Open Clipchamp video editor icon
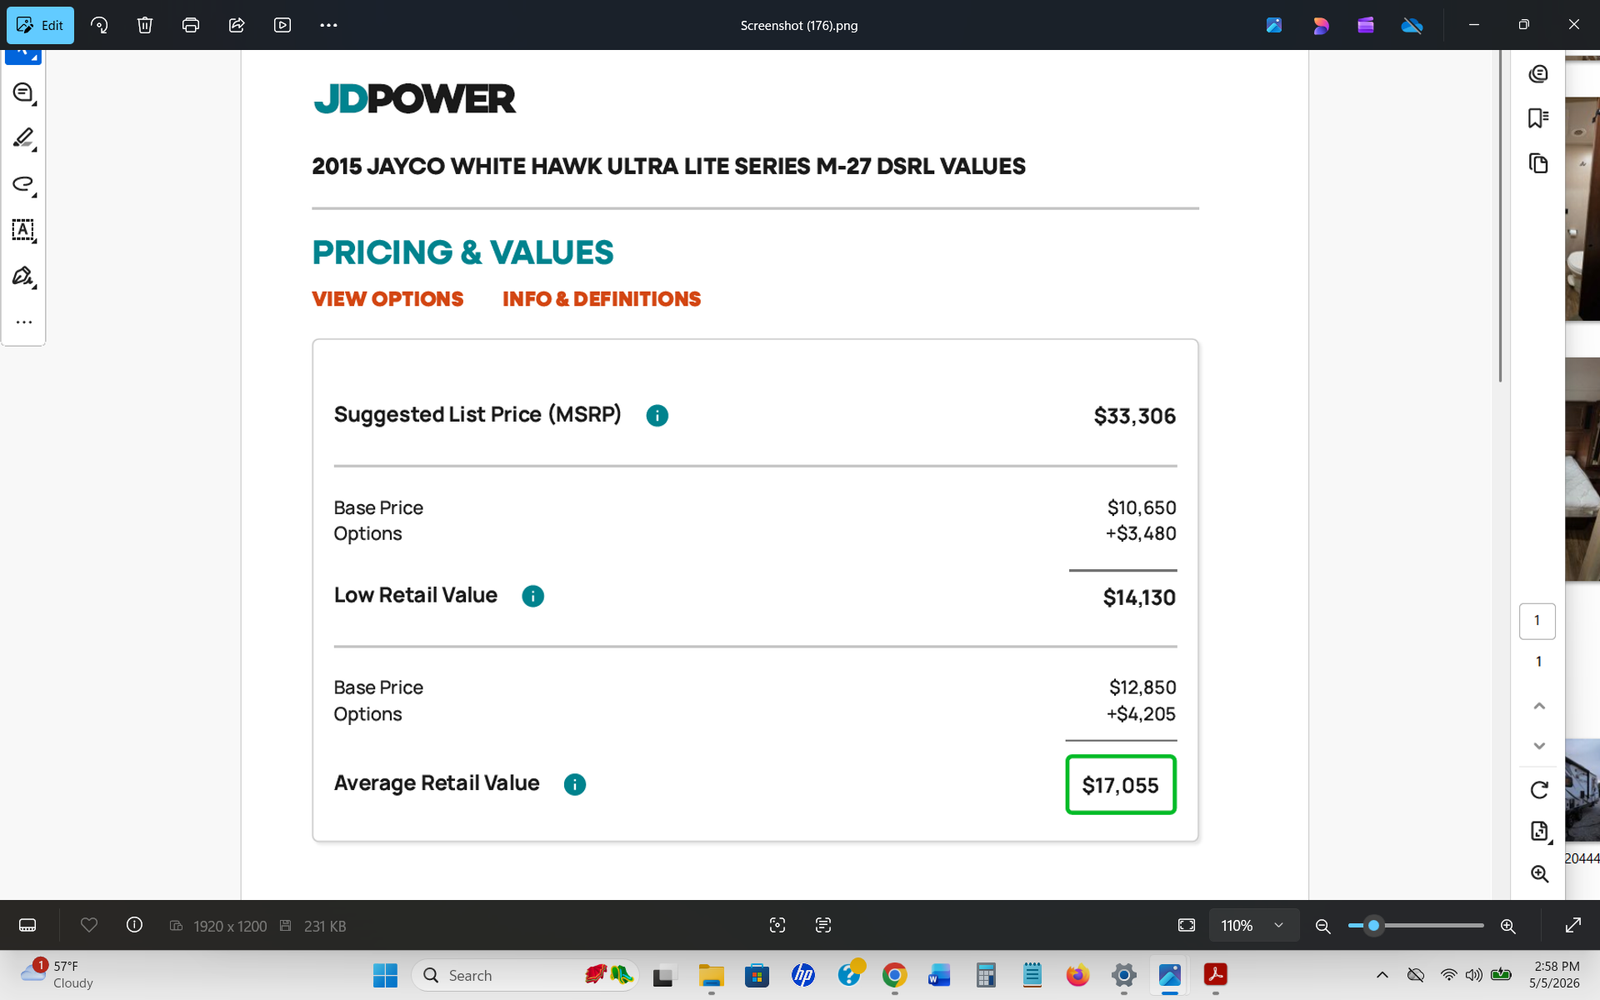The width and height of the screenshot is (1600, 1000). click(x=1366, y=25)
